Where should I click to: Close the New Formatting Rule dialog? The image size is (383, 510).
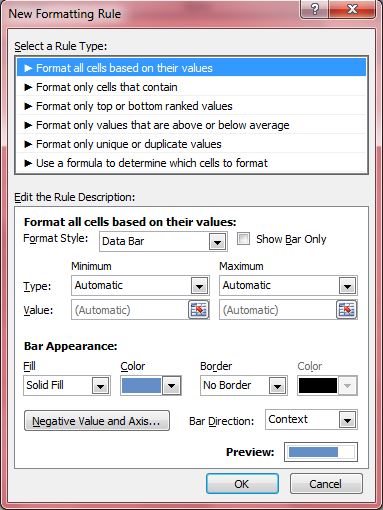click(352, 9)
